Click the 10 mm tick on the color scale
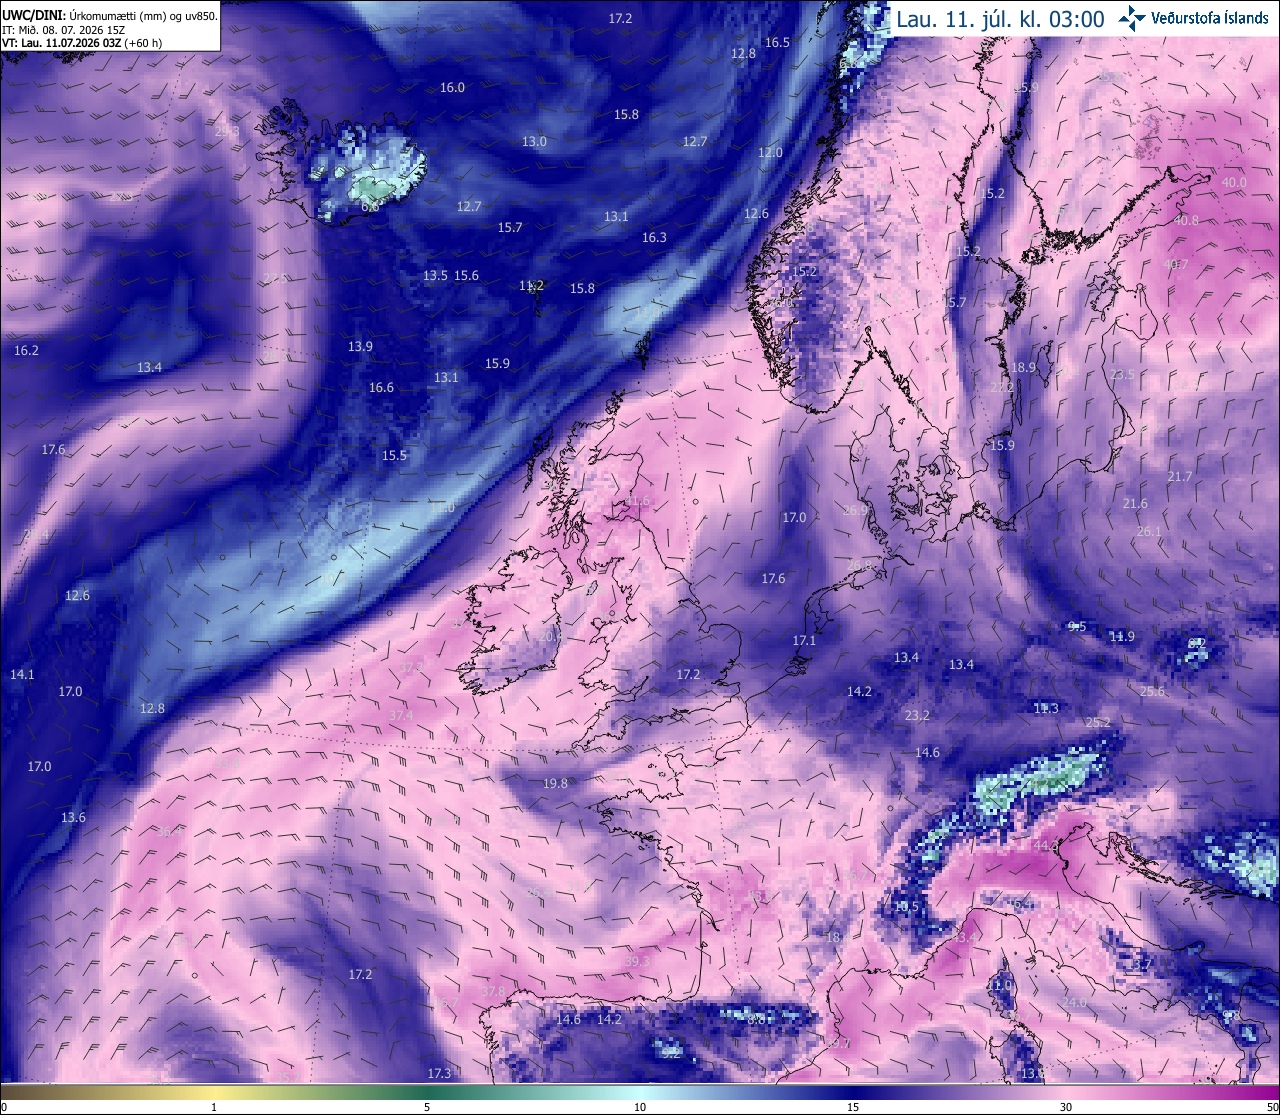Screen dimensions: 1280x1115 click(x=640, y=1107)
